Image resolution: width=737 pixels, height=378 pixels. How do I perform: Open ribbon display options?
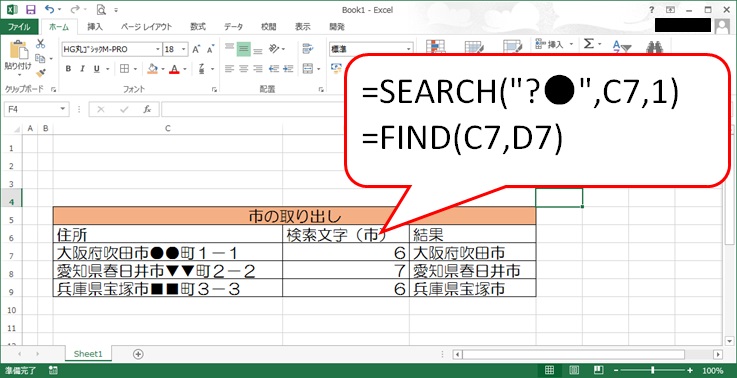(x=671, y=9)
